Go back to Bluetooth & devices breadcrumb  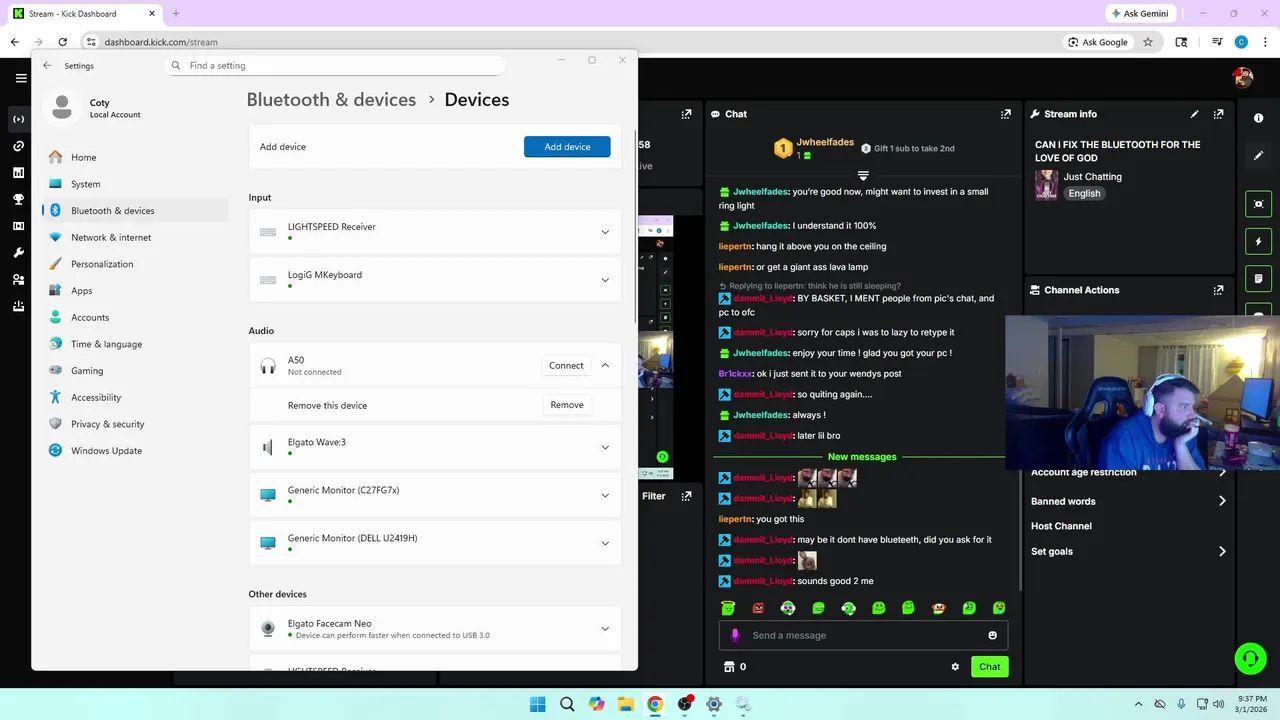tap(331, 100)
